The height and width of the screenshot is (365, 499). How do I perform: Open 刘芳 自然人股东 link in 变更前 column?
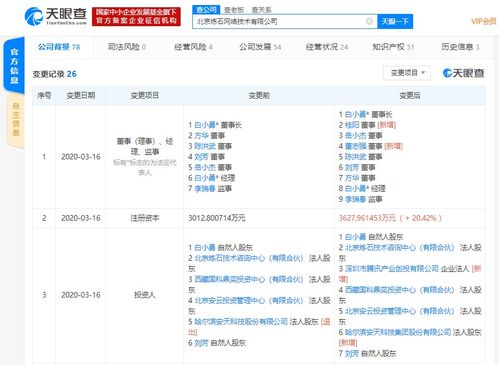[x=201, y=343]
